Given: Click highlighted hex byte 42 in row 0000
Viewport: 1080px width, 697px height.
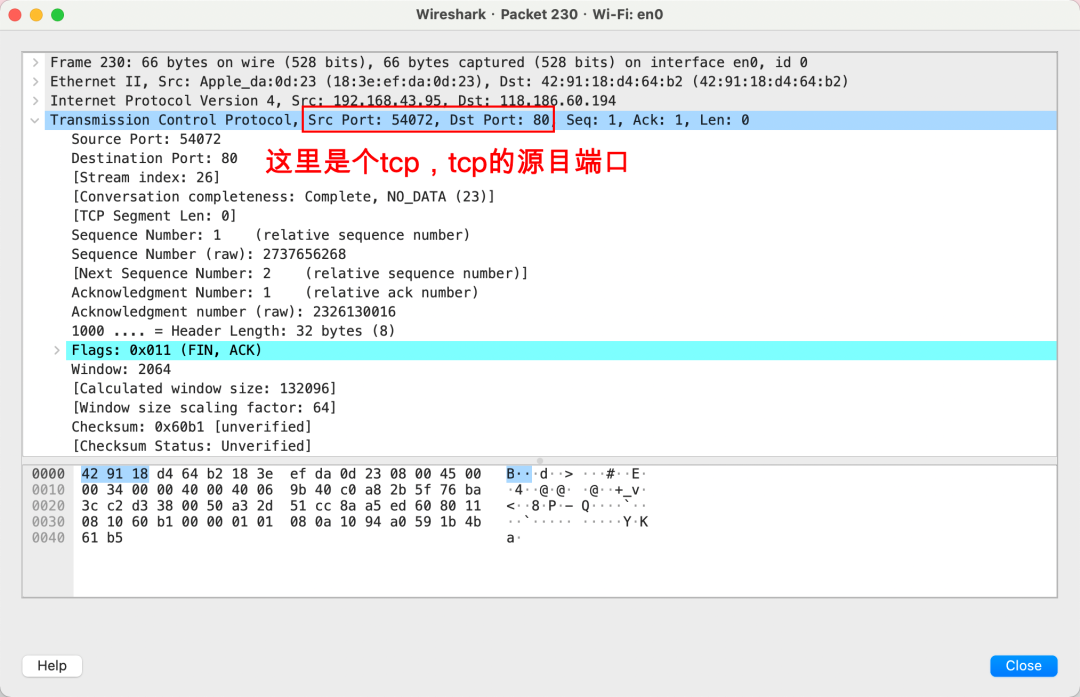Looking at the screenshot, I should coord(90,474).
